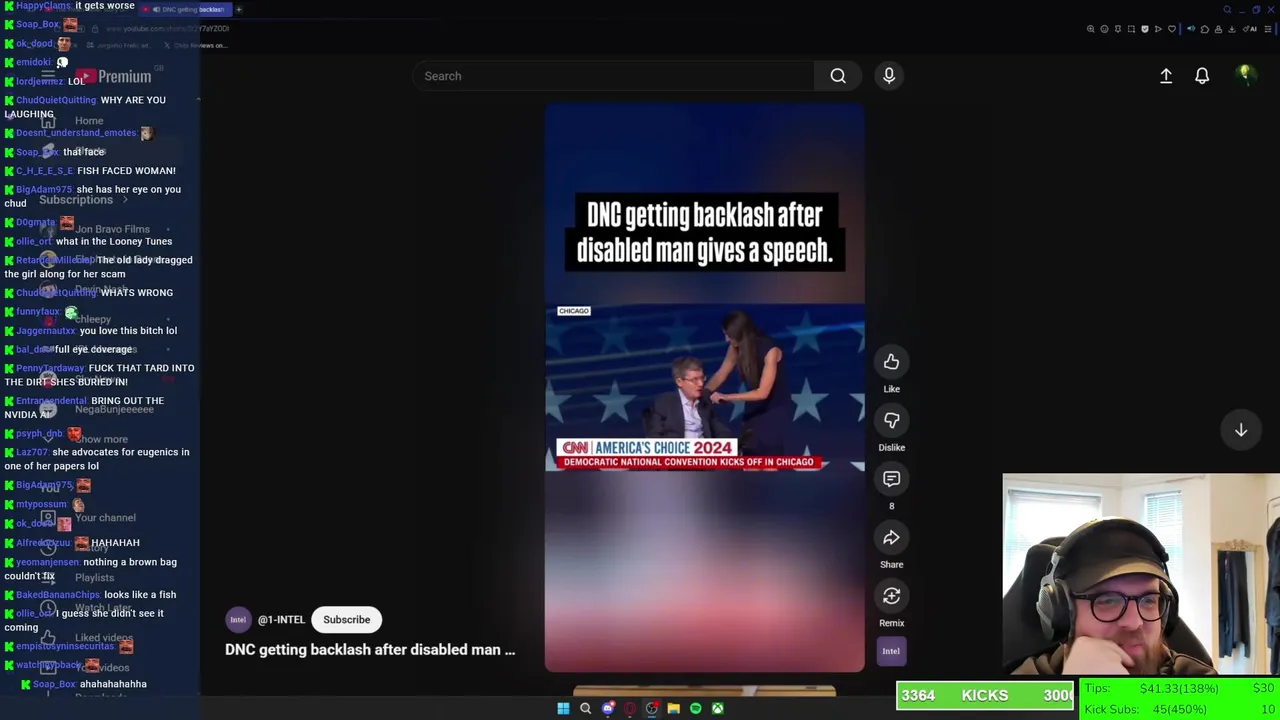Click chat username HappyClams
Image resolution: width=1280 pixels, height=720 pixels.
43,6
